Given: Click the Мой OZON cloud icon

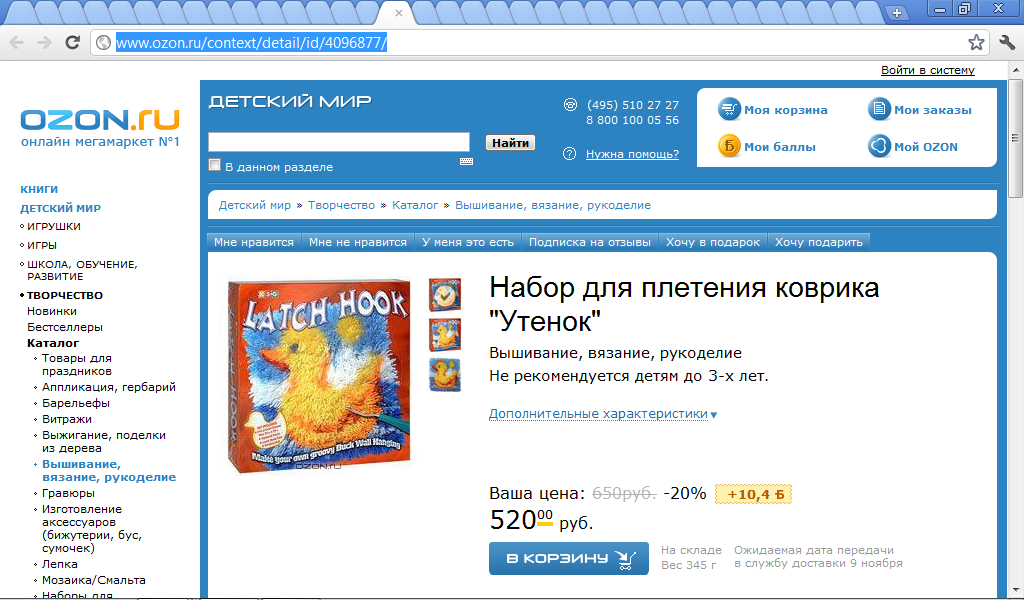Looking at the screenshot, I should pos(879,146).
